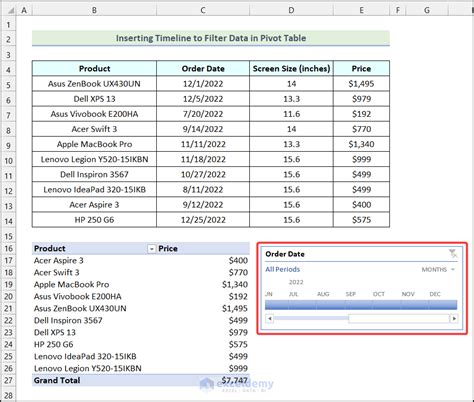Open the Product filter dropdown in pivot table
Screen dimensions: 474x402
click(152, 249)
